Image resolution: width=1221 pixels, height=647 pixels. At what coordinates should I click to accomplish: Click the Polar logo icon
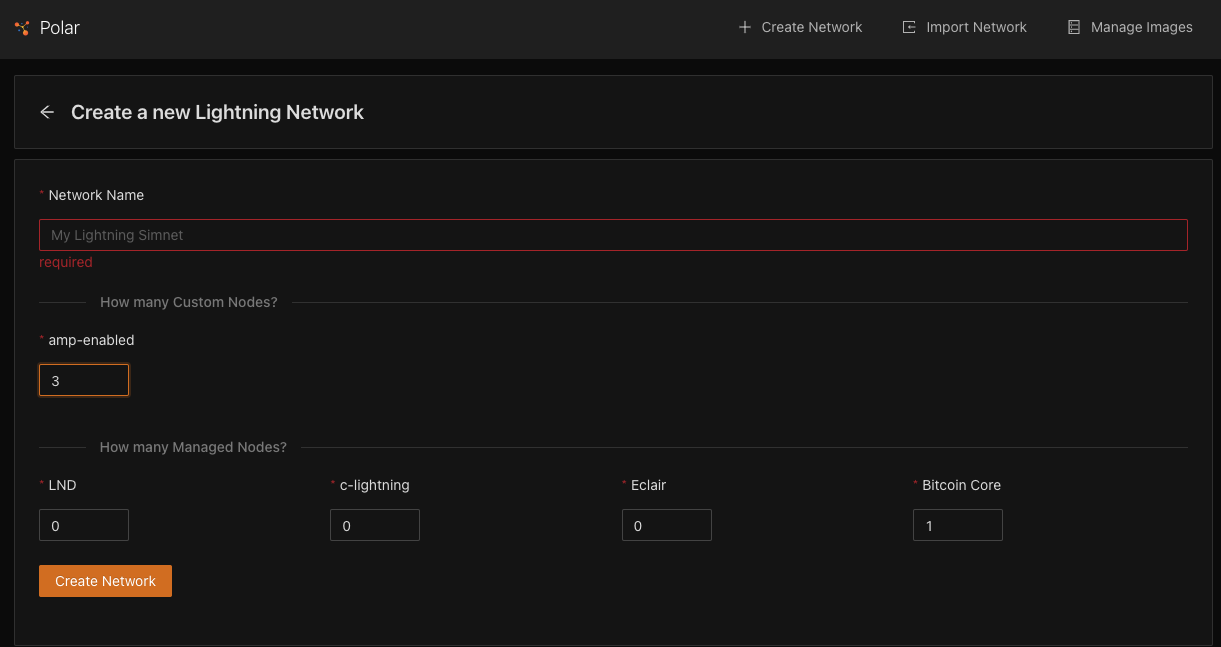[22, 28]
